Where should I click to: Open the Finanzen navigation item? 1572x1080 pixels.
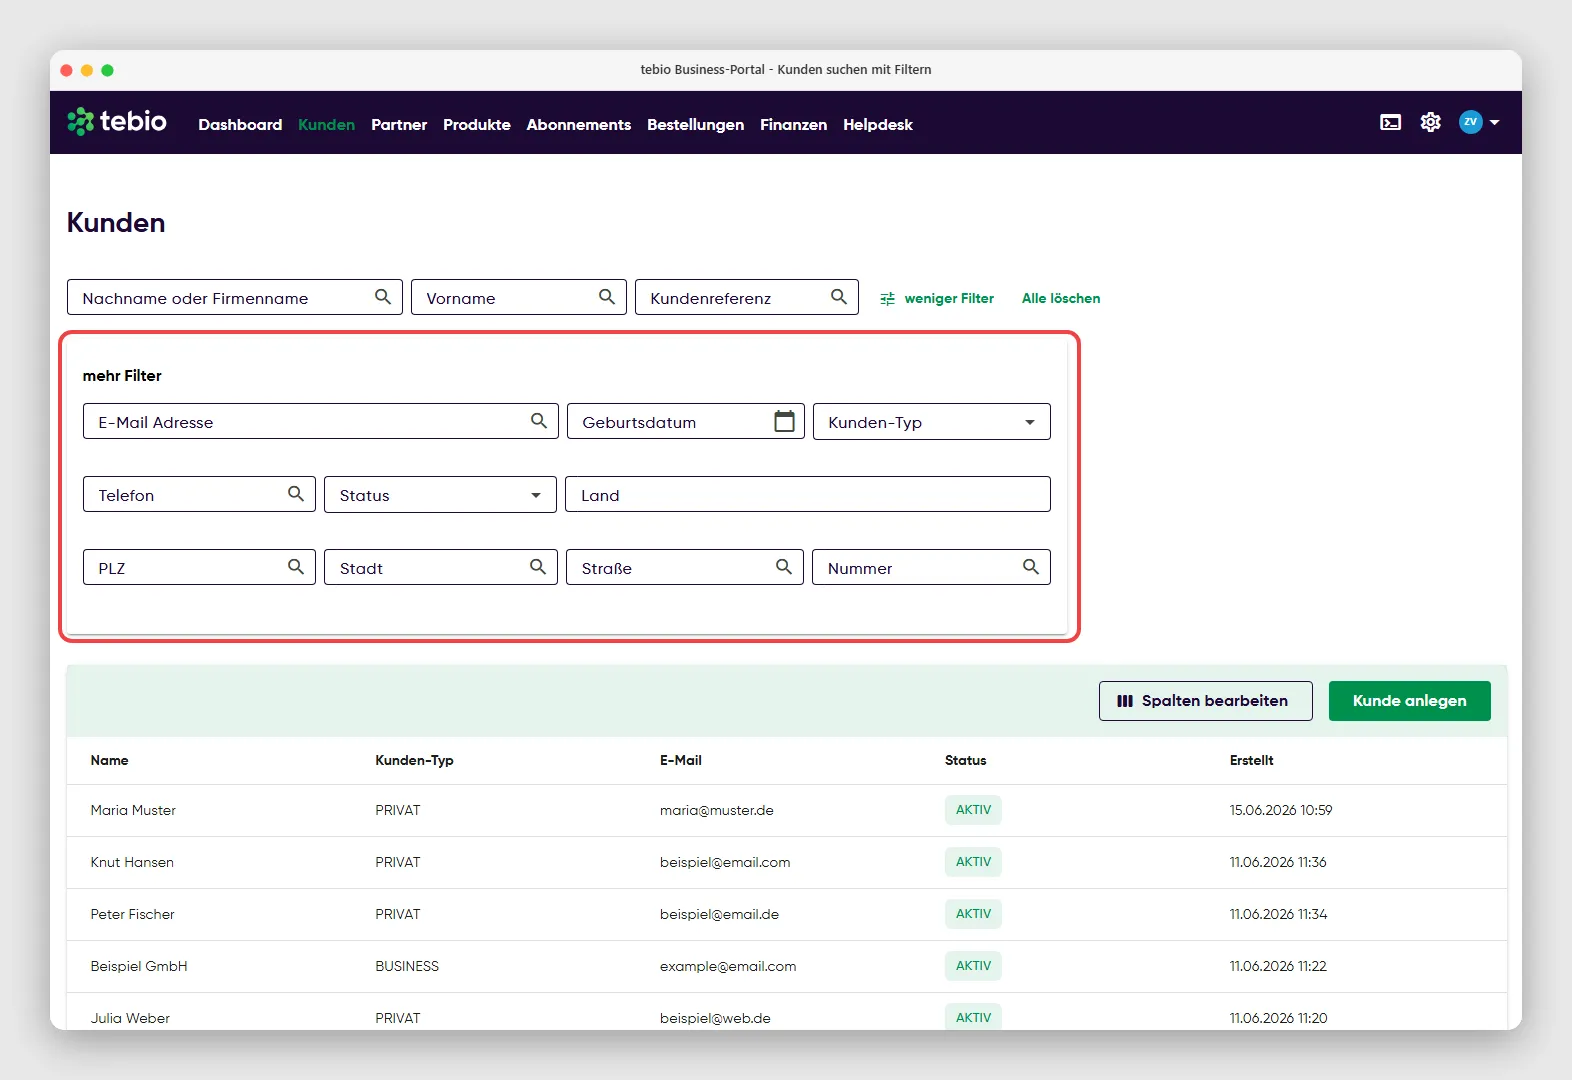(793, 124)
